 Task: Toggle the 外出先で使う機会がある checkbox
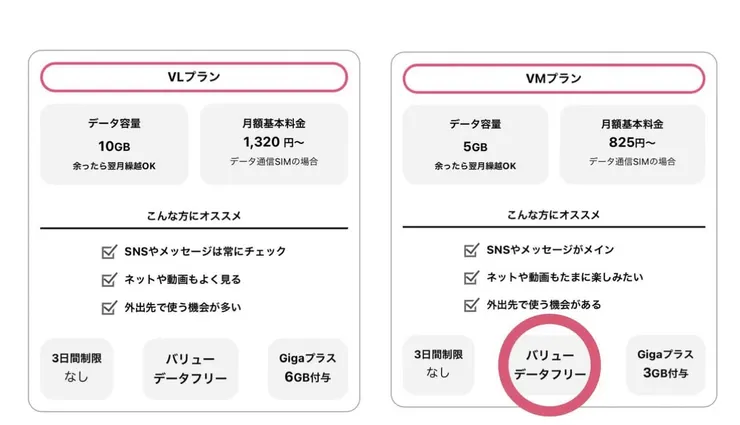pos(472,305)
